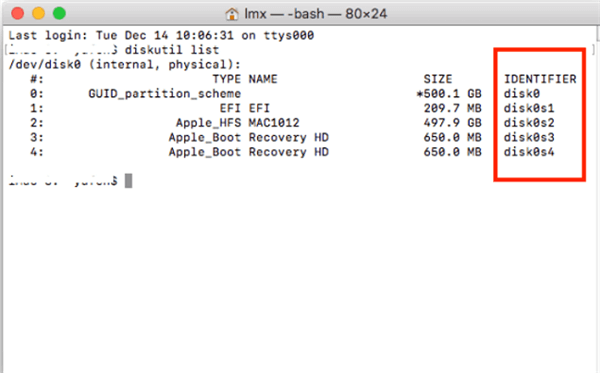This screenshot has width=600, height=373.
Task: Click partition index '2:'
Action: point(37,123)
